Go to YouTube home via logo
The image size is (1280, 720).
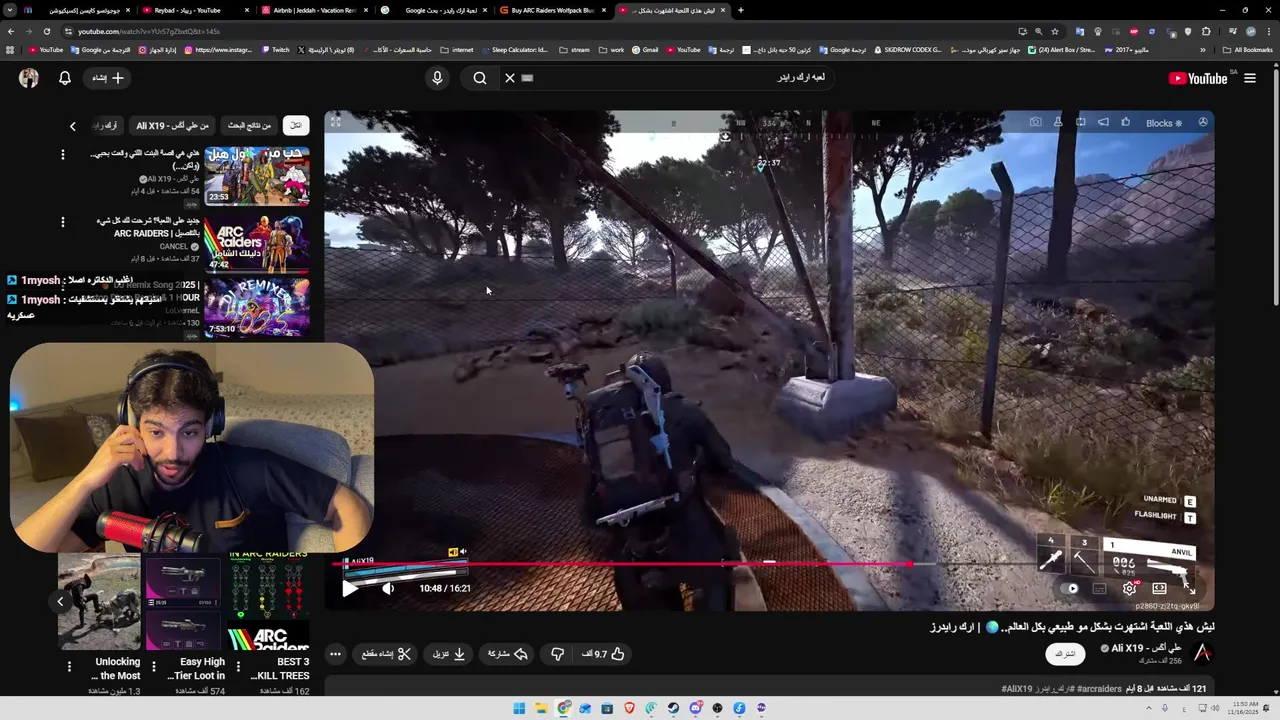(1198, 78)
